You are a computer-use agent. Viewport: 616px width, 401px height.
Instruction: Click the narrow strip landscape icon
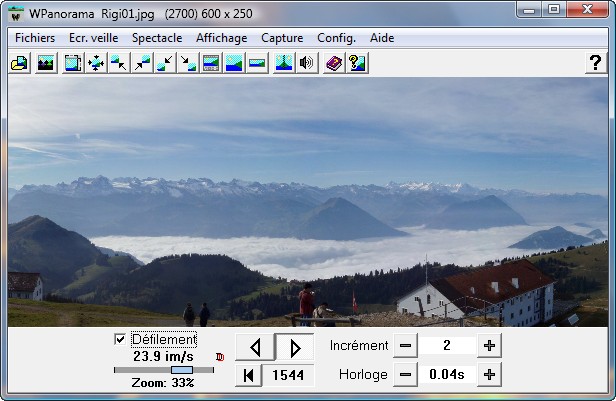(257, 63)
